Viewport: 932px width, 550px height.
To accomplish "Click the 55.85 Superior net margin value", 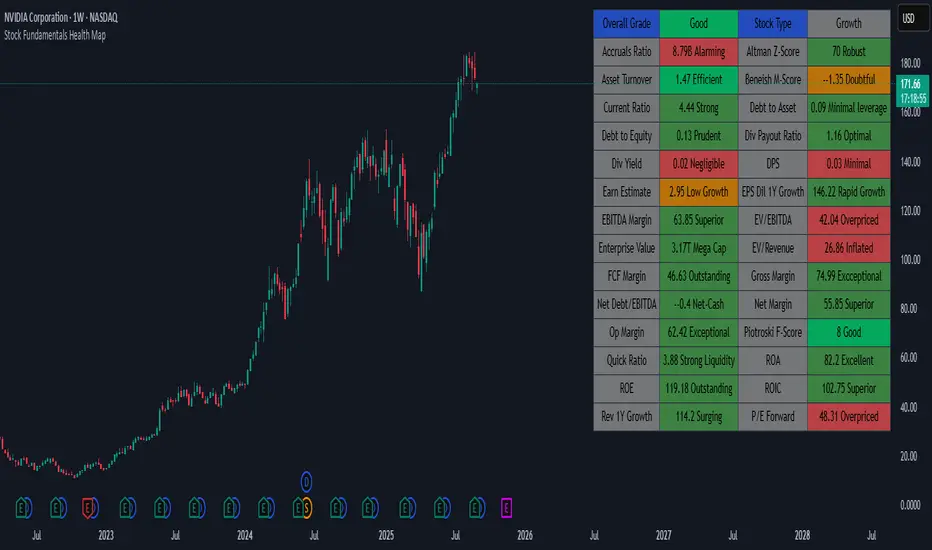I will coord(849,304).
